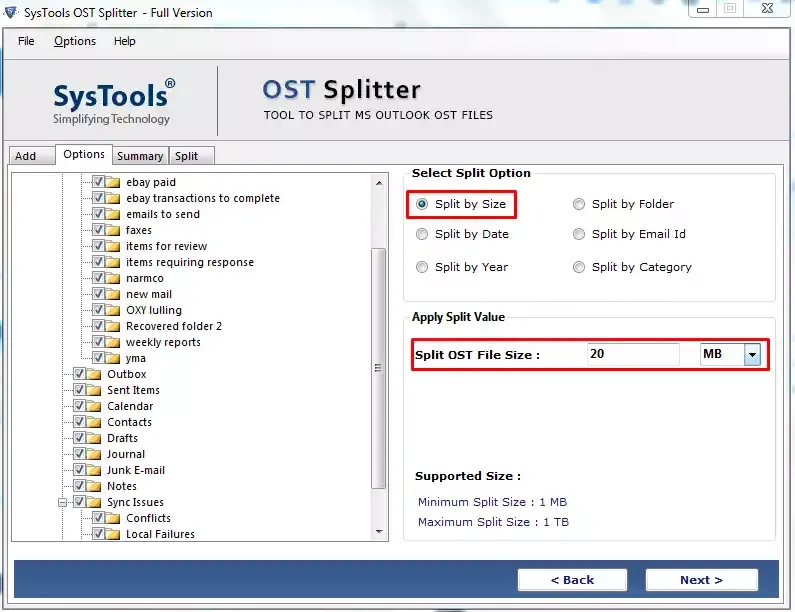Select the Sync Issues folder label
Image resolution: width=795 pixels, height=612 pixels.
(135, 502)
